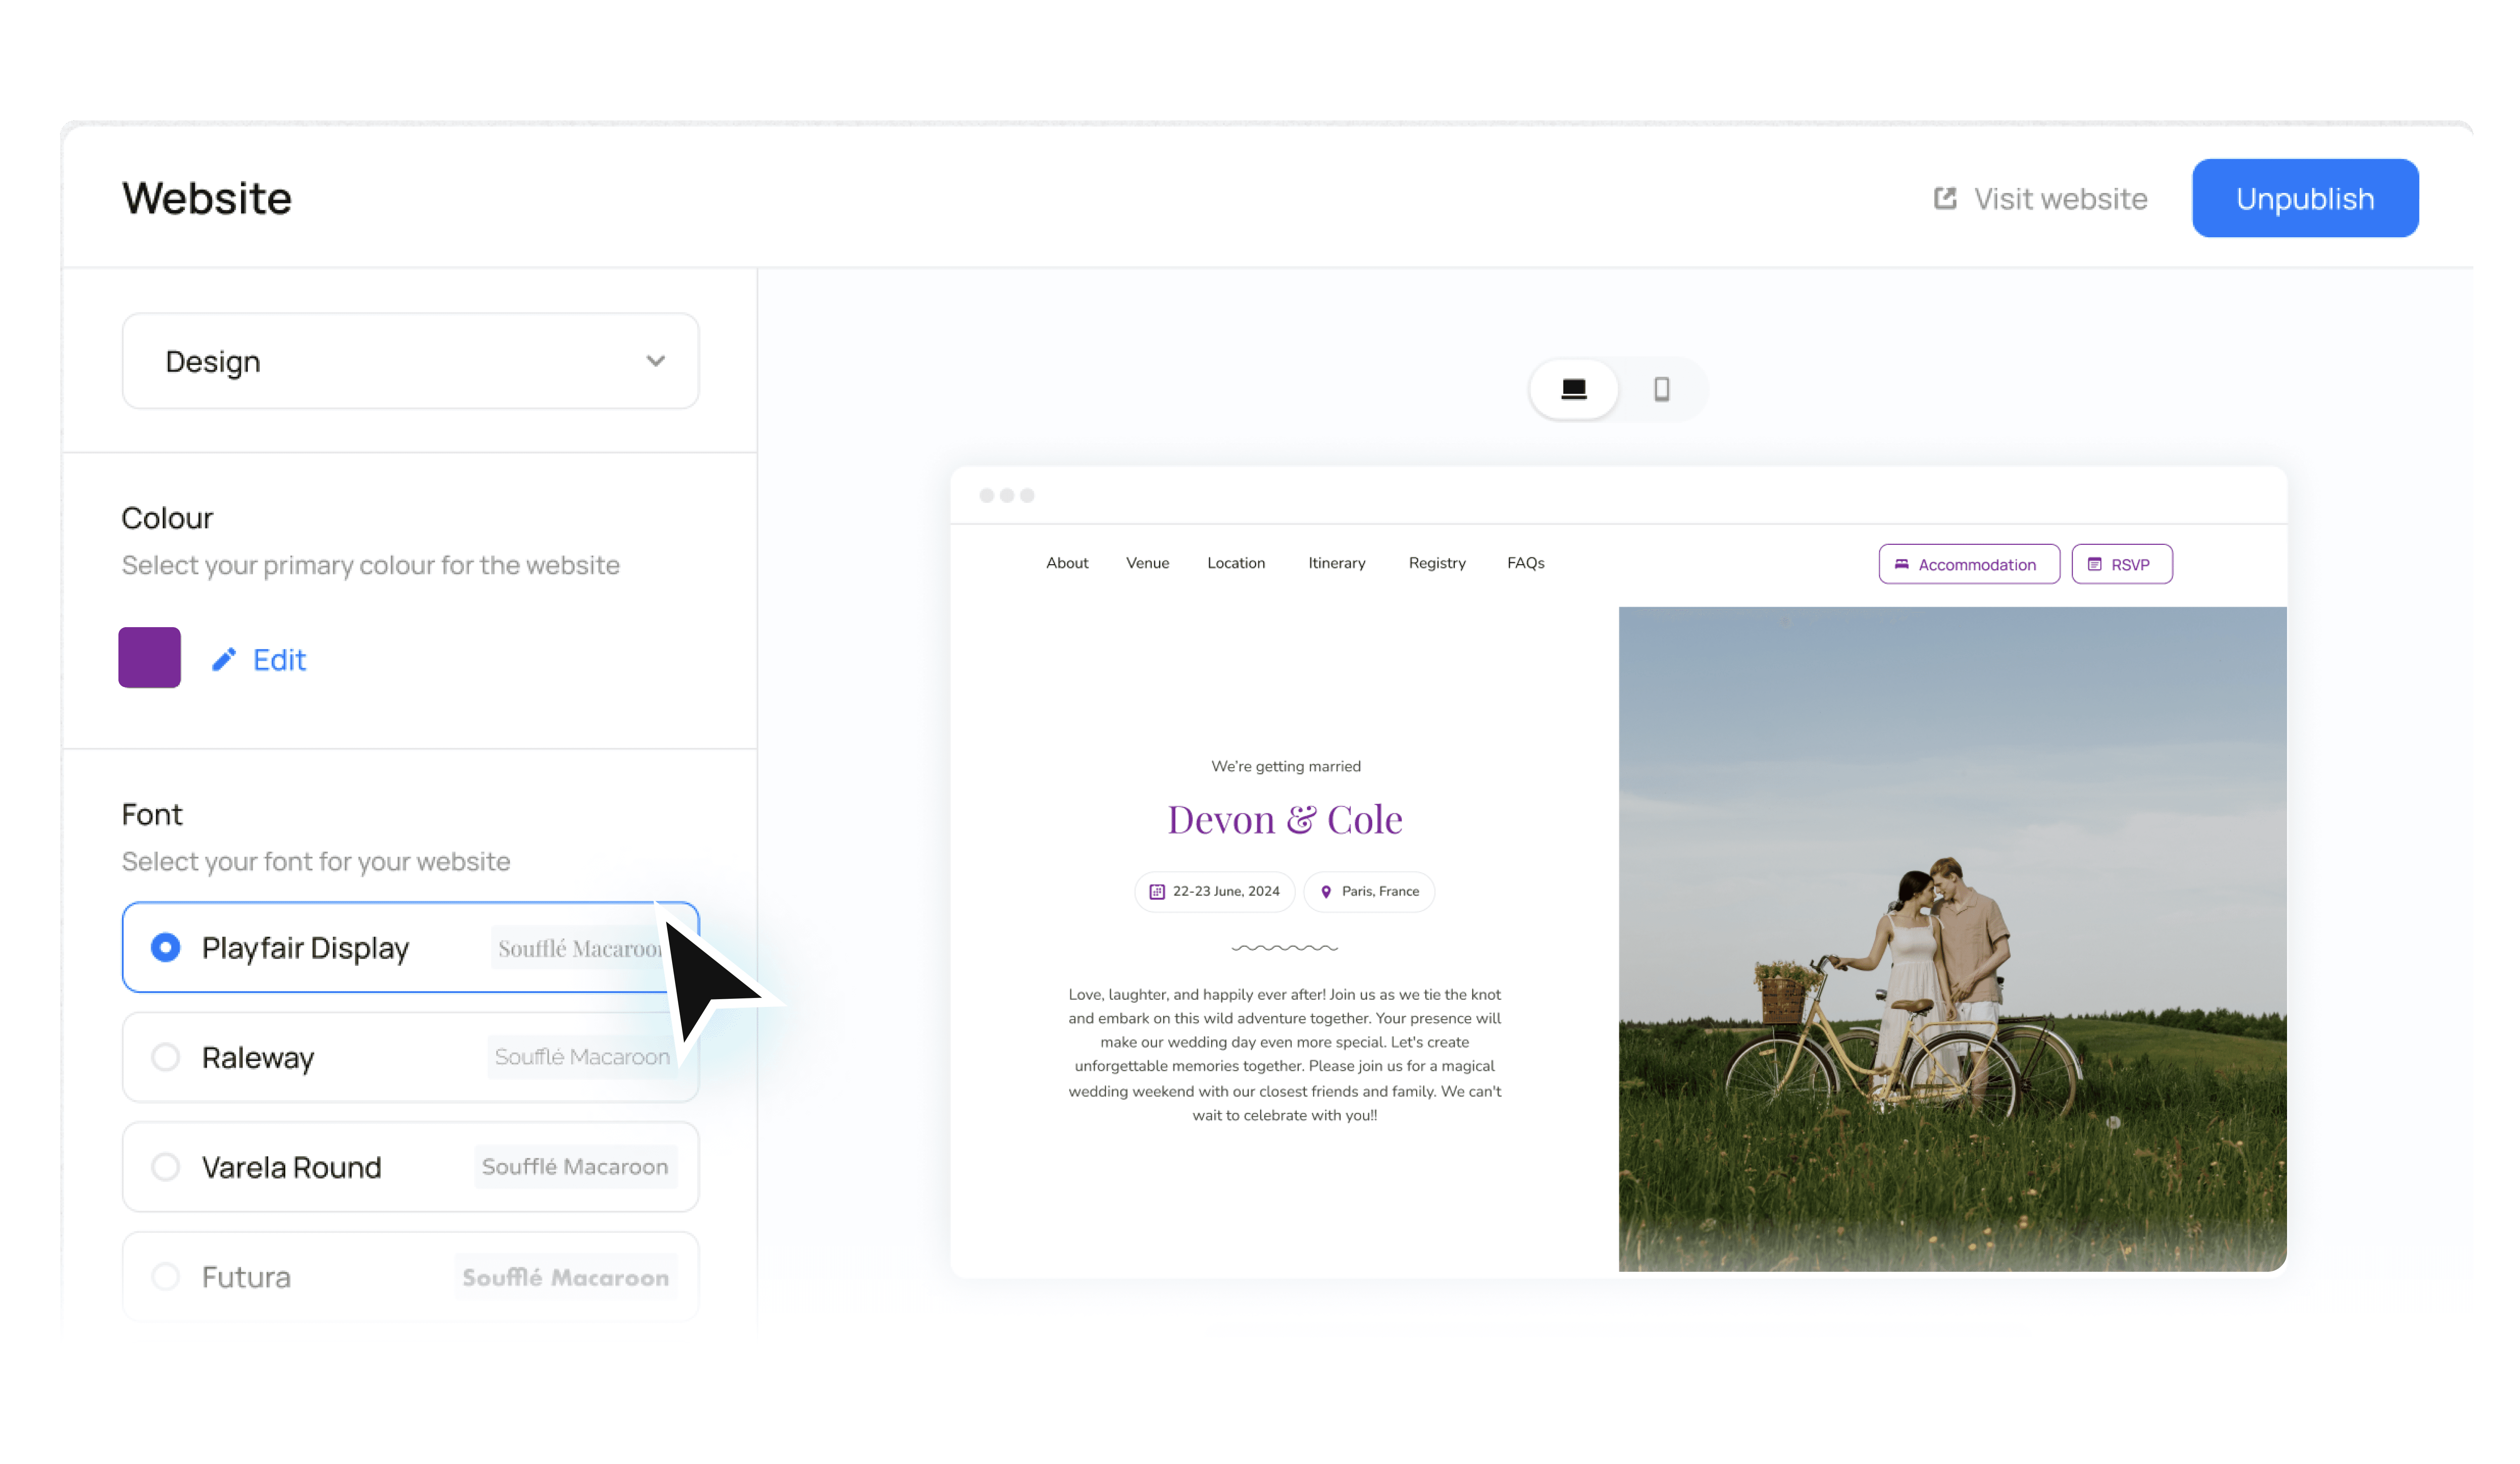Switch to mobile phone preview icon
This screenshot has width=2520, height=1464.
(x=1661, y=389)
